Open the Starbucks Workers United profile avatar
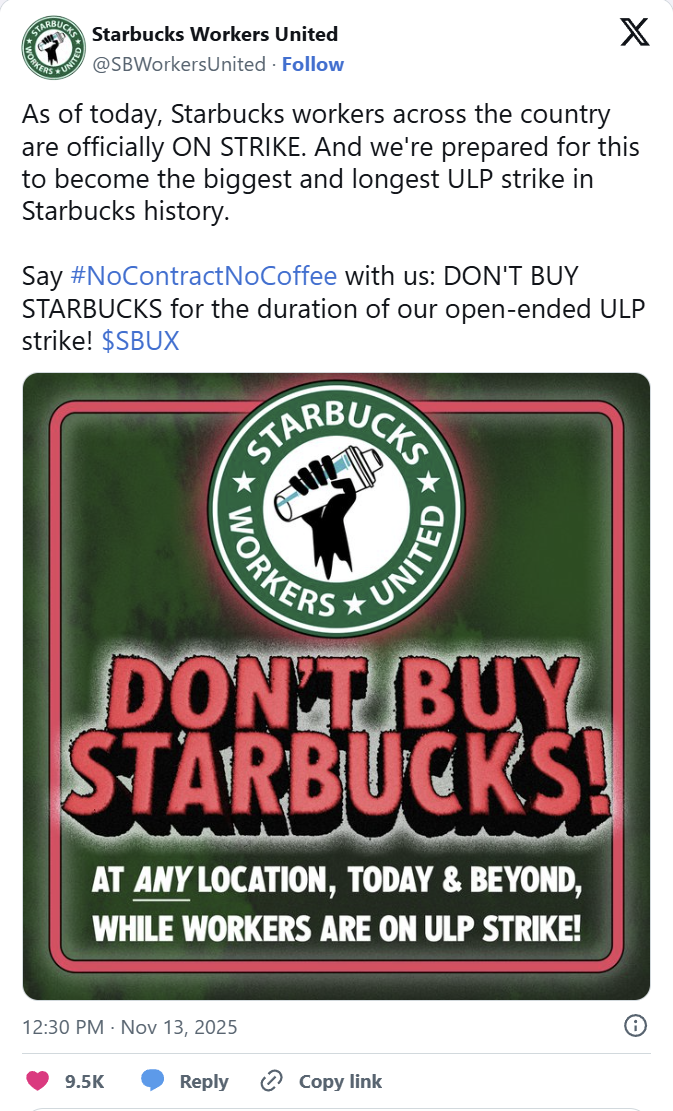This screenshot has width=673, height=1111. (x=53, y=48)
